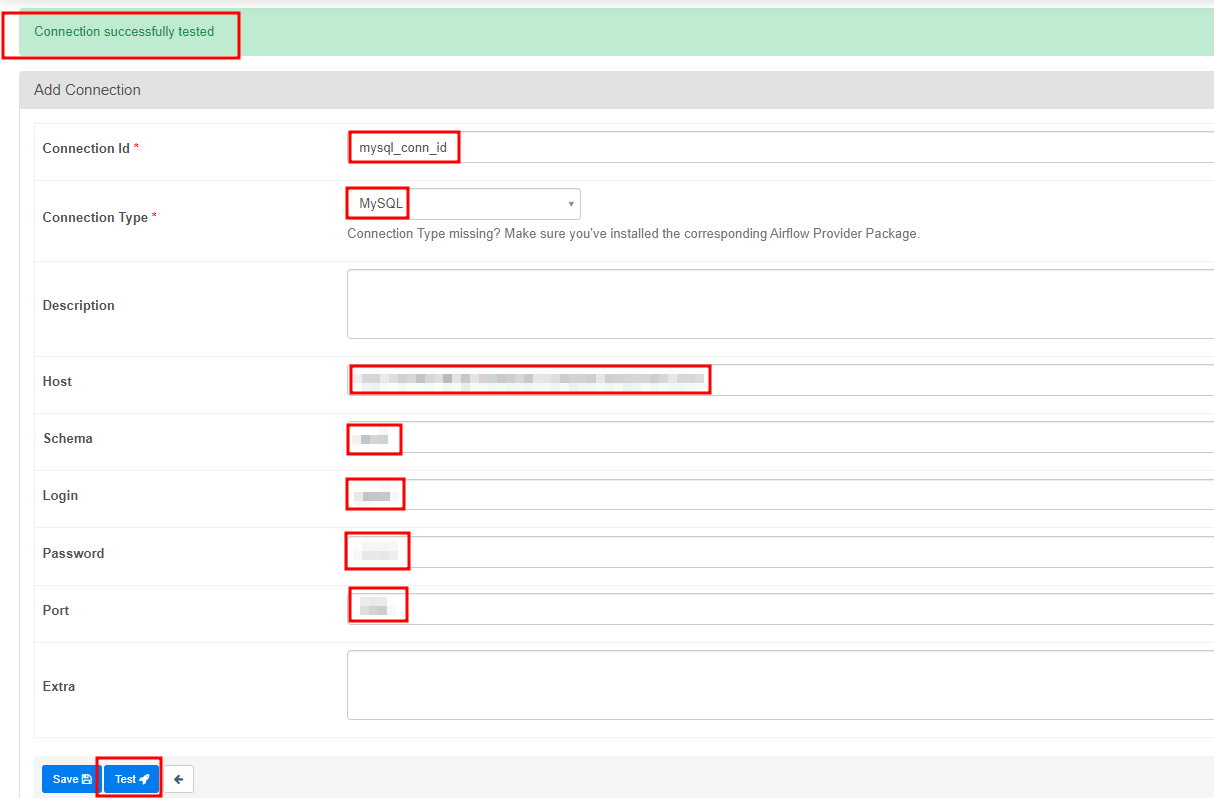Click the 'Connection Type missing?' help text

coord(633,234)
